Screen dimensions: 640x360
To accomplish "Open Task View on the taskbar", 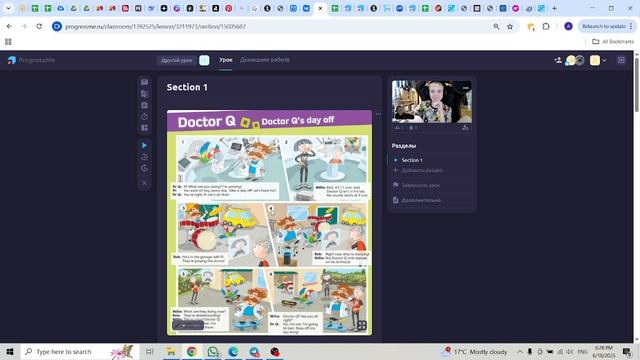I will (x=149, y=351).
